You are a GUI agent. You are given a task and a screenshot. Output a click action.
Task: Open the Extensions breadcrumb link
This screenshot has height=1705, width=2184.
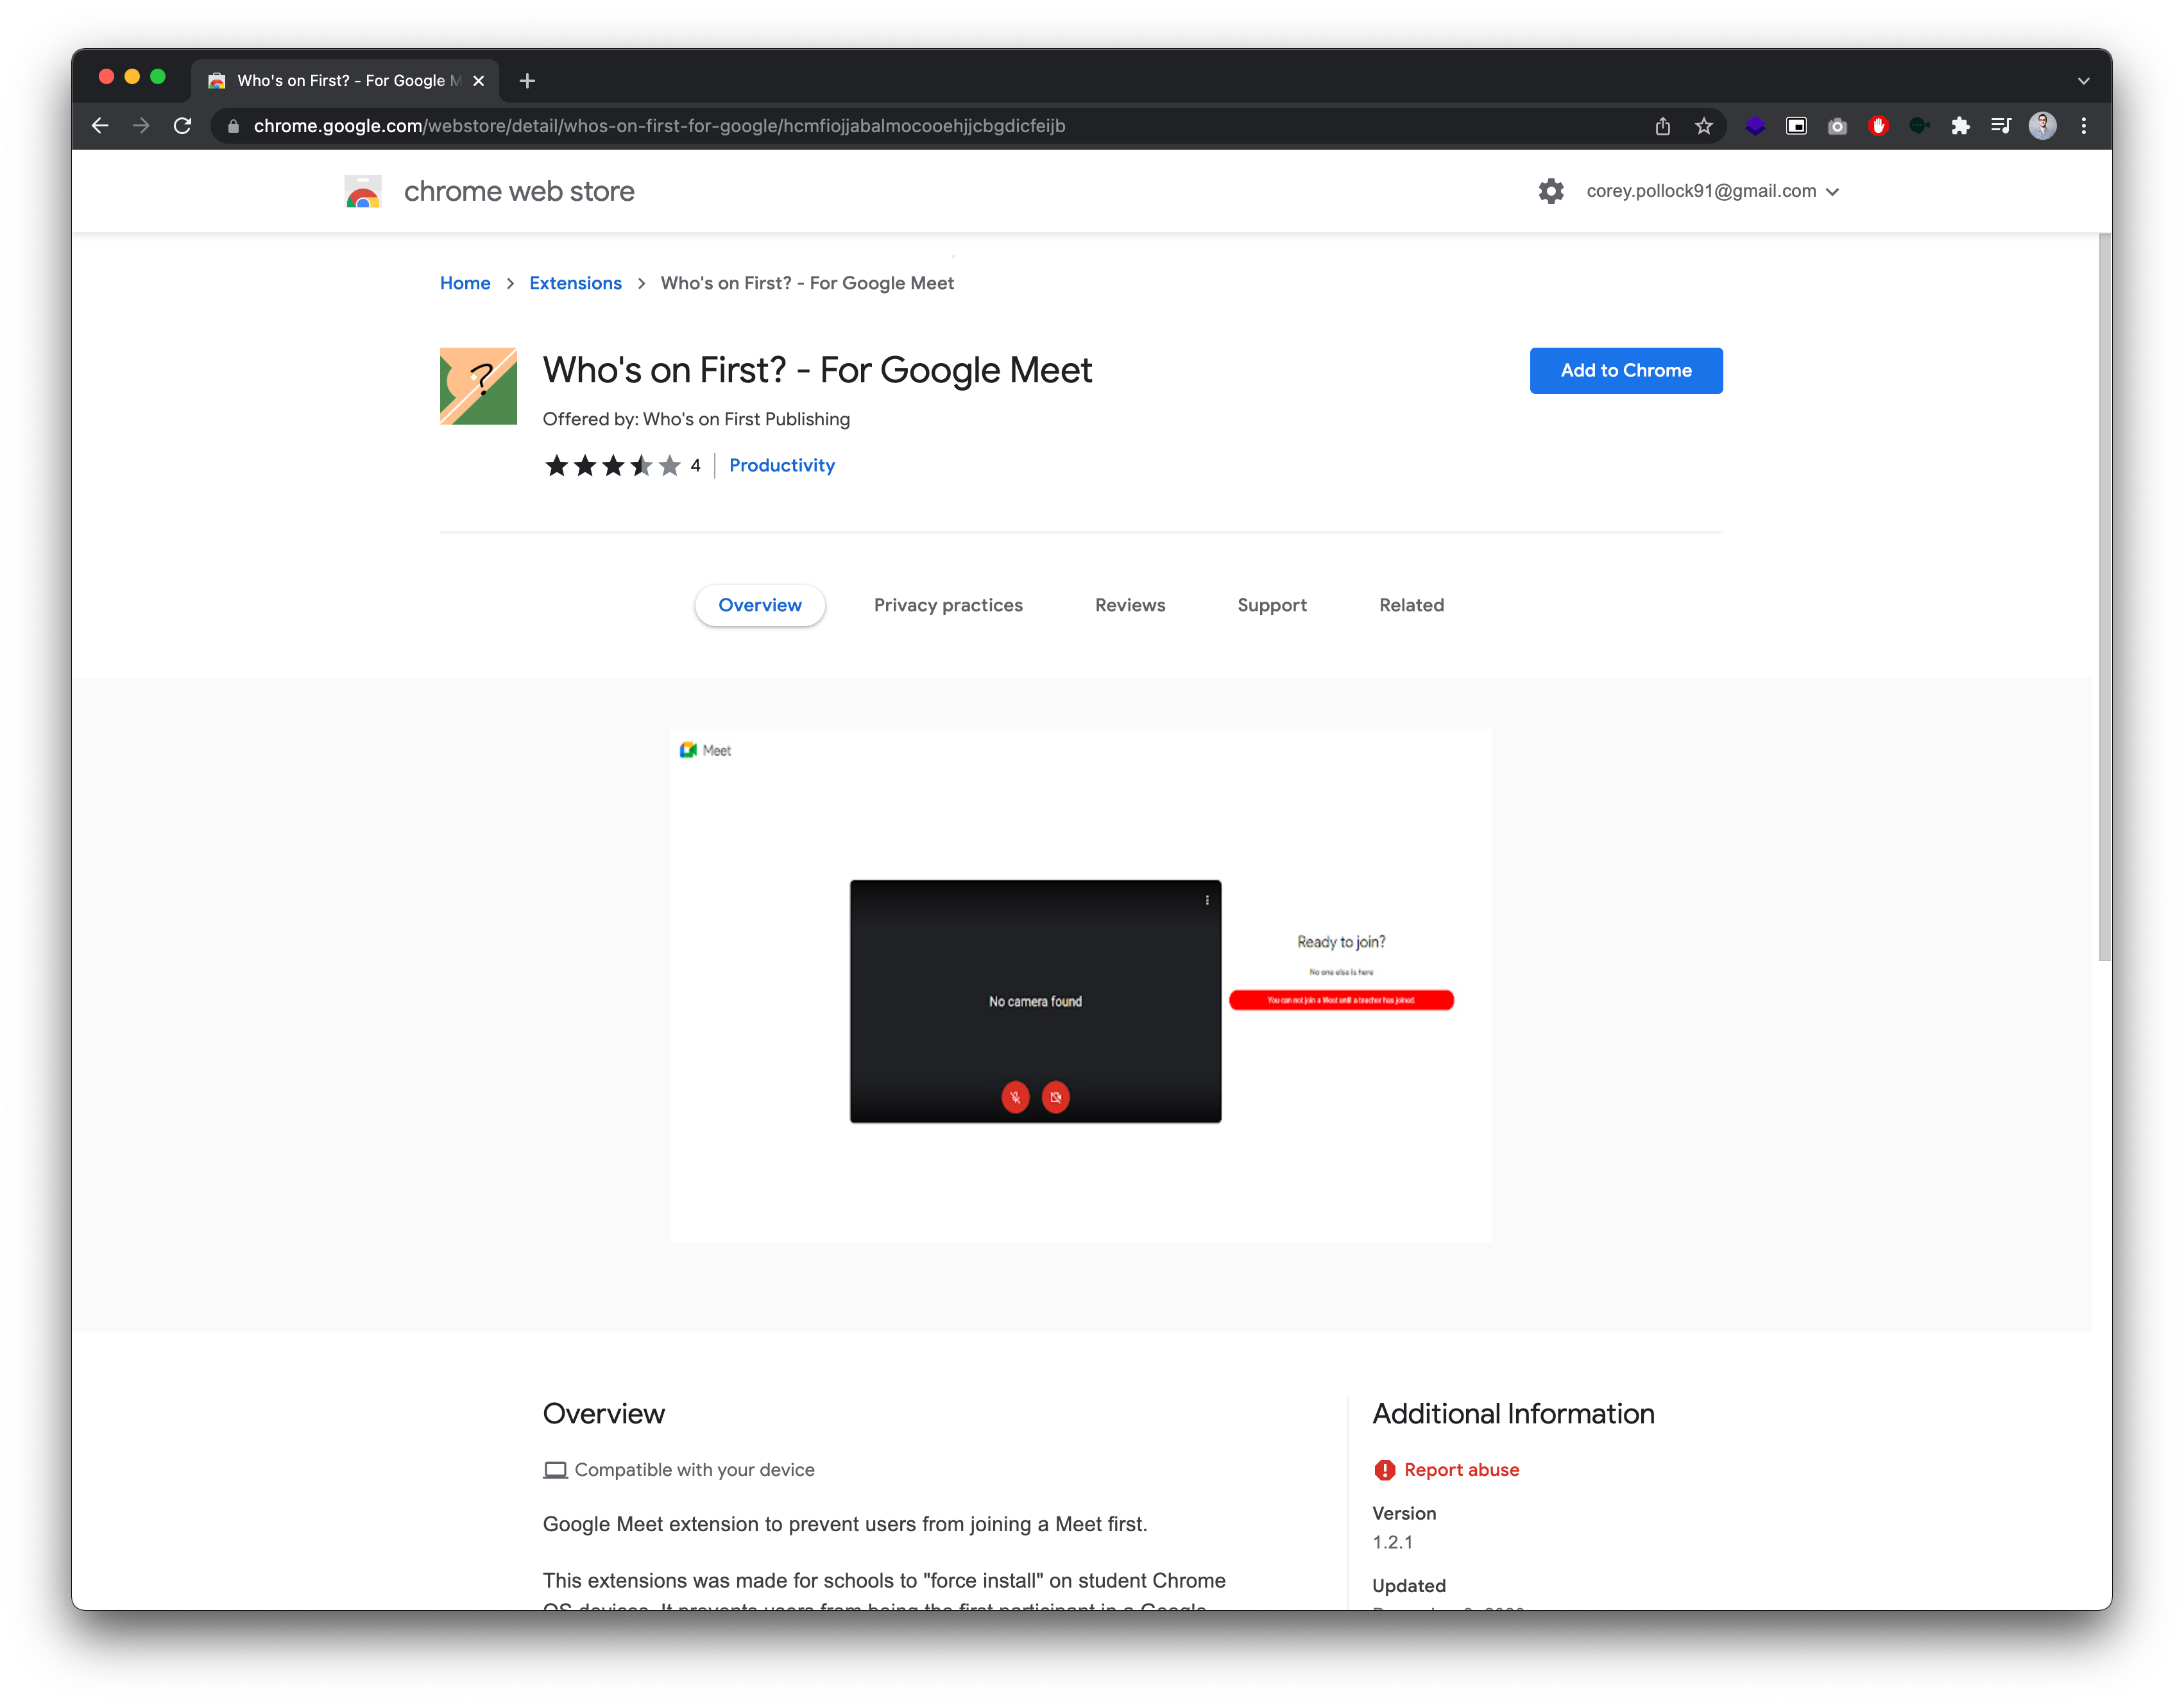(x=575, y=283)
